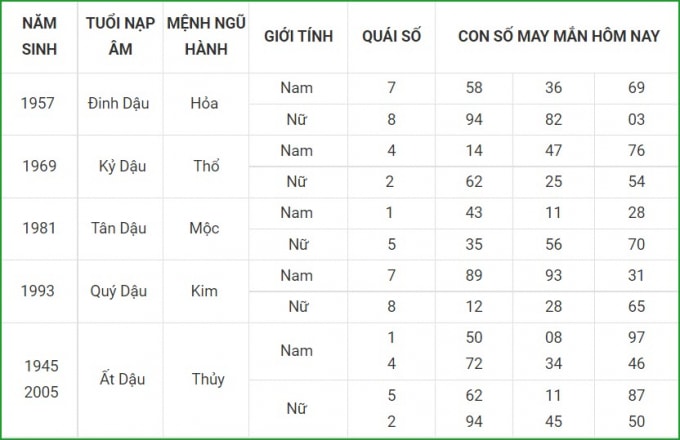680x440 pixels.
Task: Click the Hỏa element cell
Action: pos(204,104)
